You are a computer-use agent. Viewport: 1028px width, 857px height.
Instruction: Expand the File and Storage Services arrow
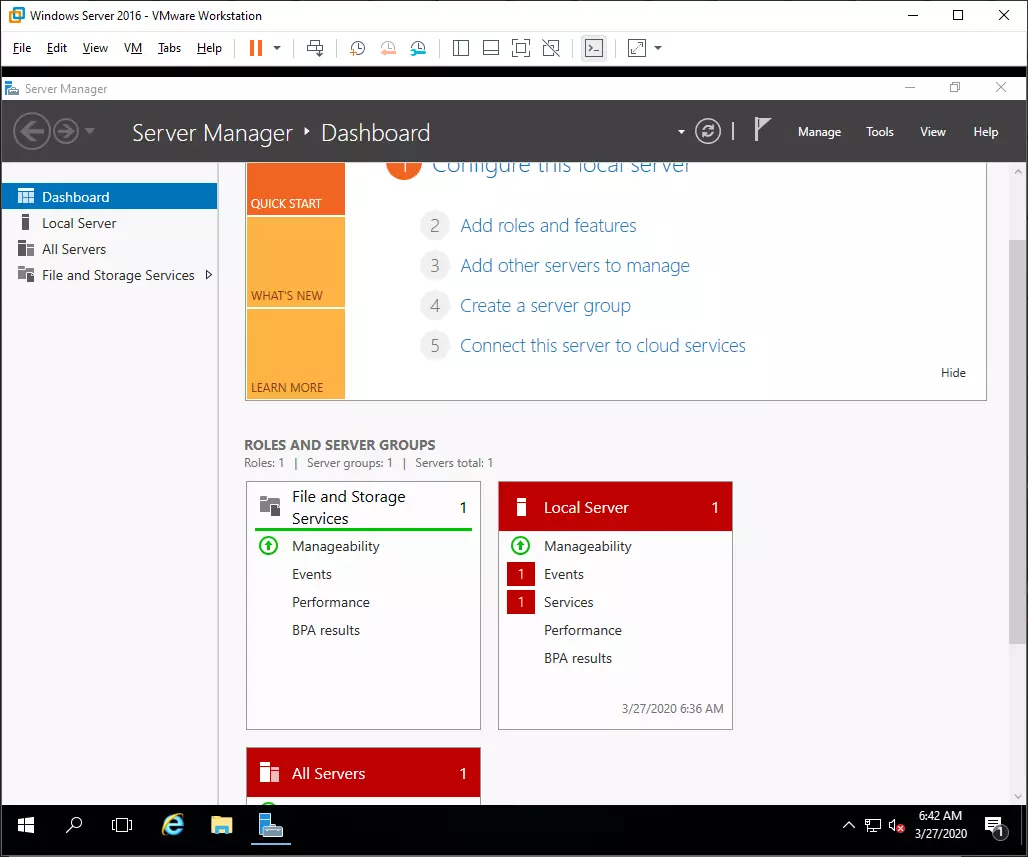(x=208, y=275)
